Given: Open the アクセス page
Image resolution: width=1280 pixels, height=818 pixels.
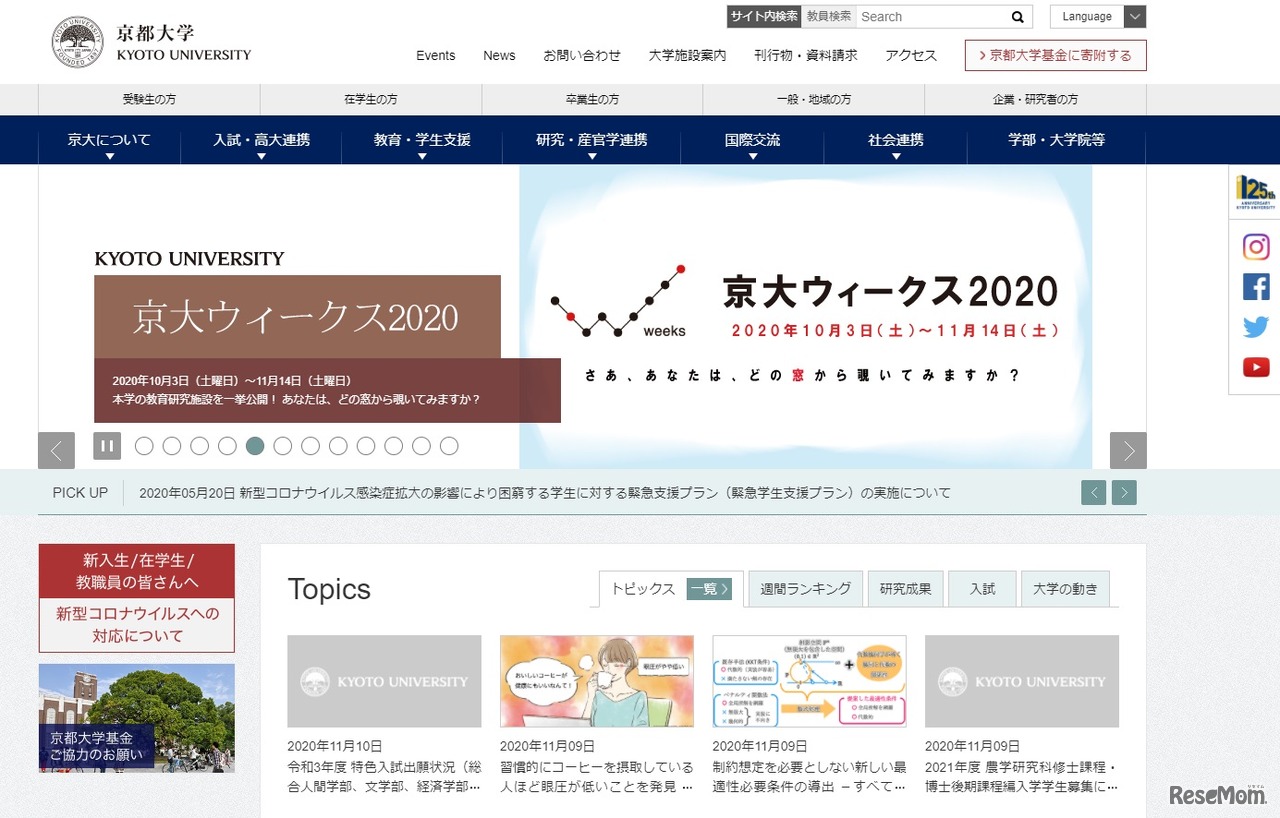Looking at the screenshot, I should pyautogui.click(x=911, y=56).
